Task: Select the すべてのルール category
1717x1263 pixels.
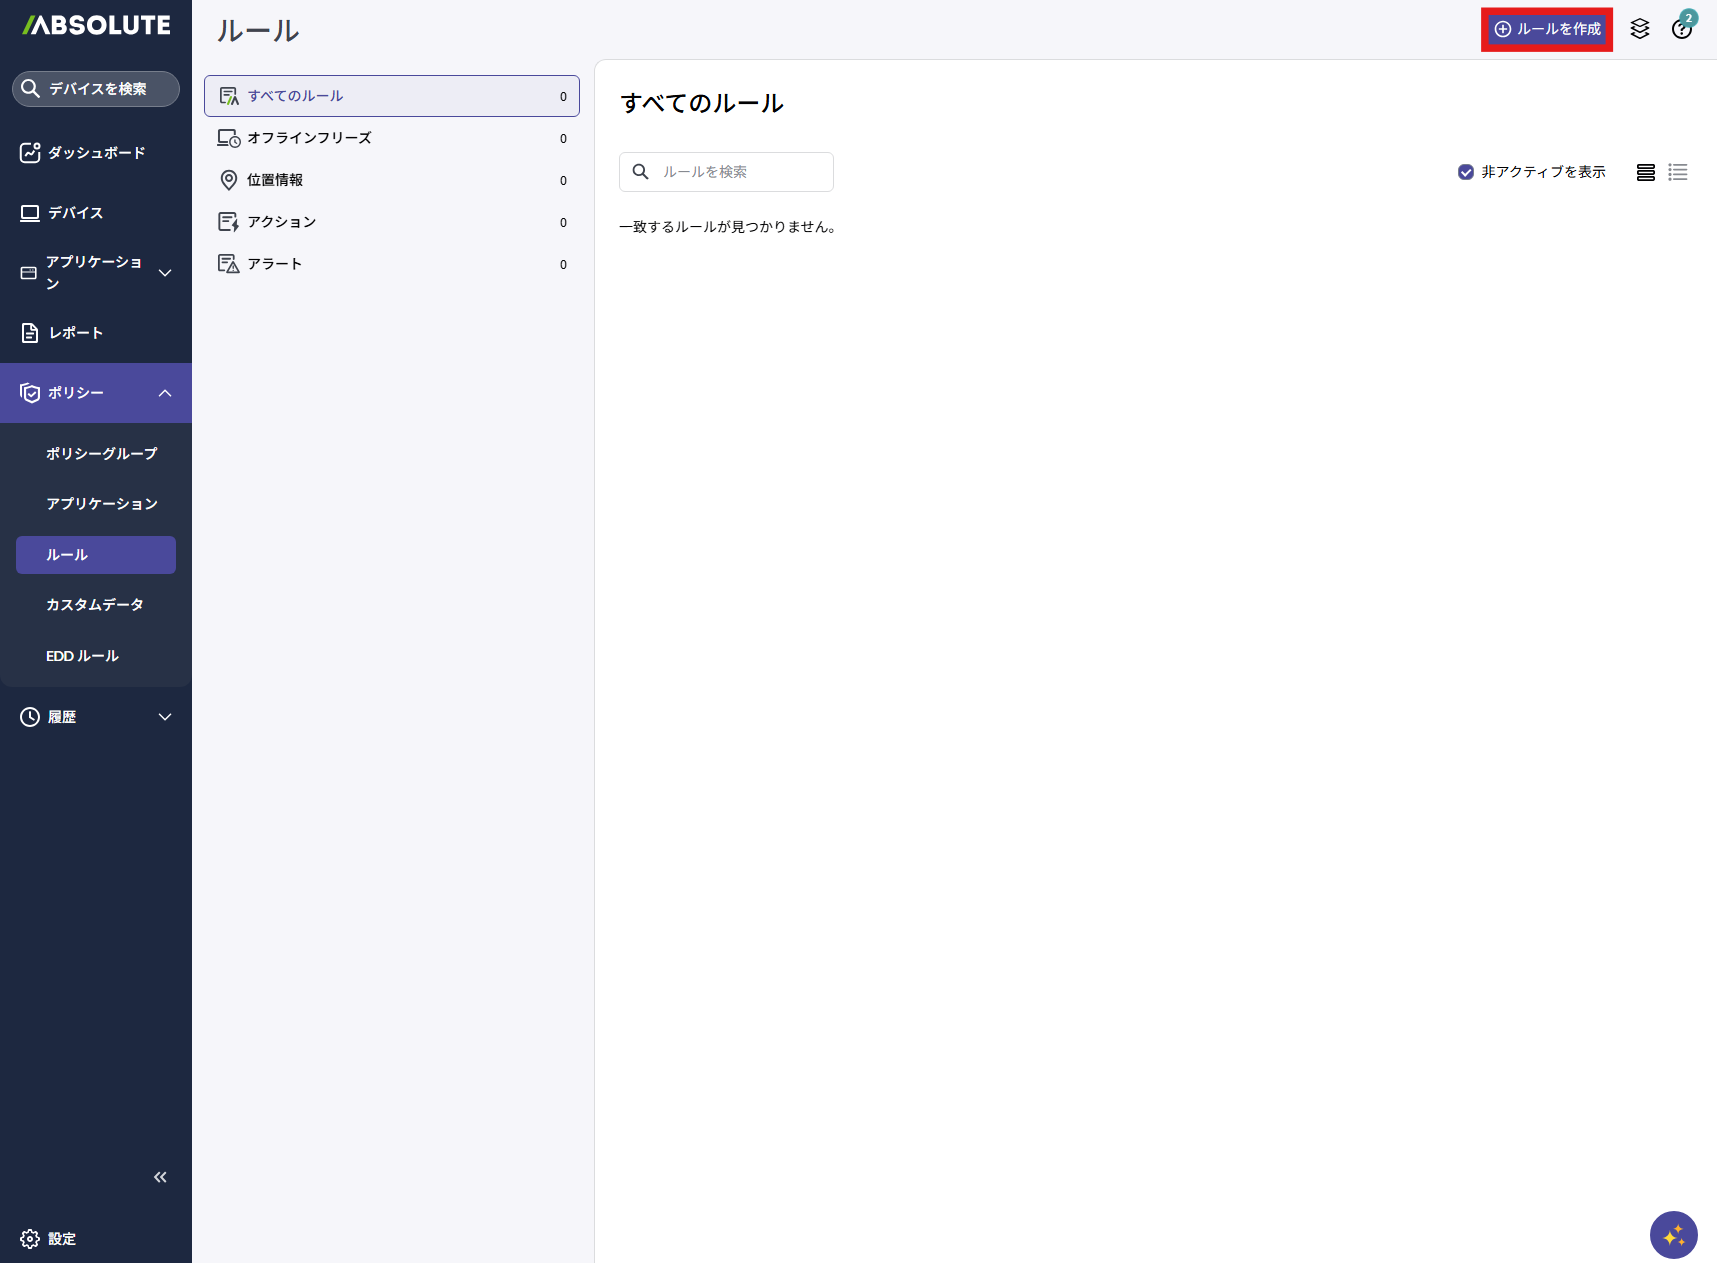Action: point(392,96)
